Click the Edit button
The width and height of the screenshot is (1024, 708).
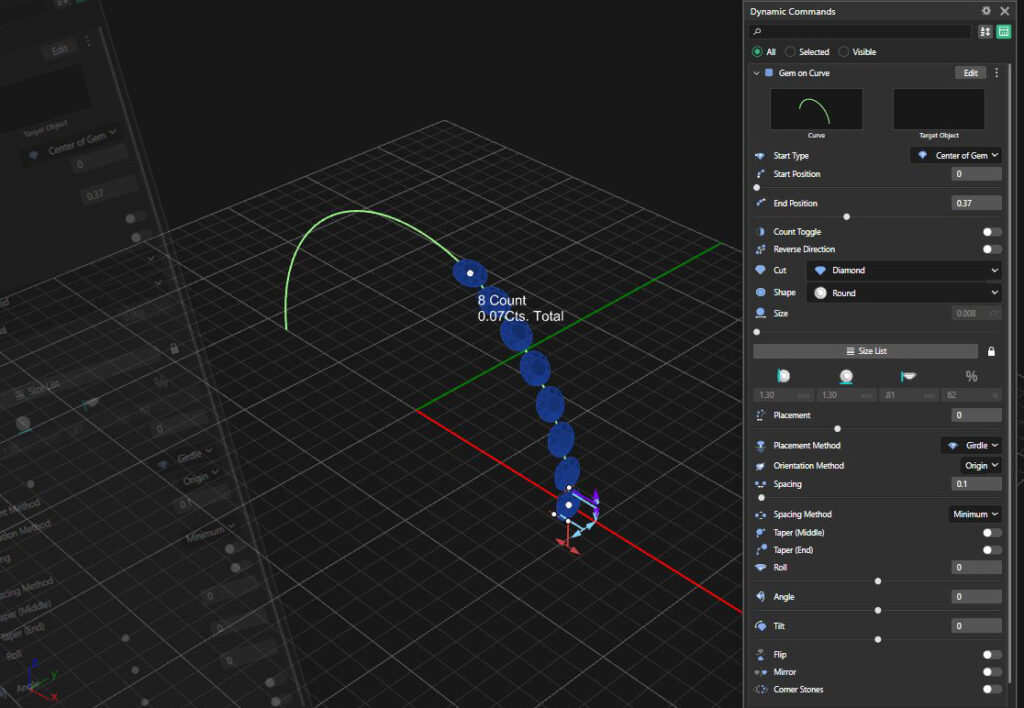970,73
